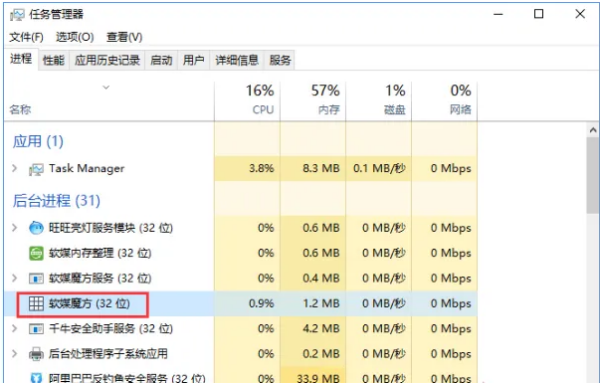Switch to the 启动 tab
This screenshot has width=600, height=383.
161,60
